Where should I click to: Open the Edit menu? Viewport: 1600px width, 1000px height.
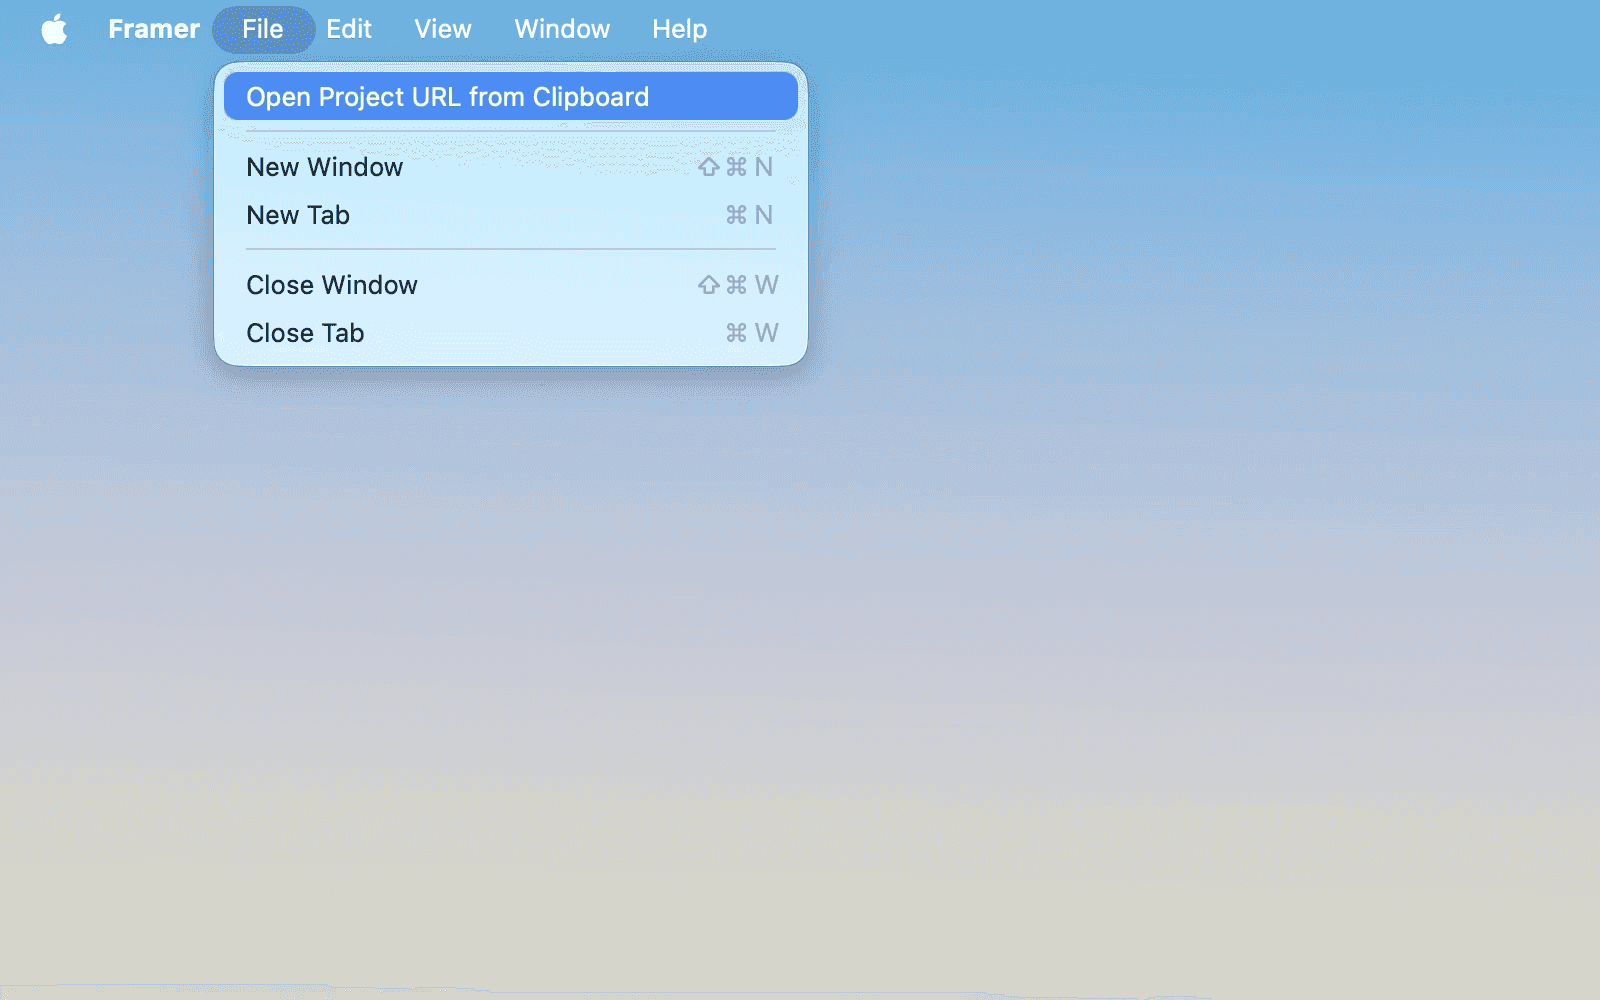click(348, 28)
